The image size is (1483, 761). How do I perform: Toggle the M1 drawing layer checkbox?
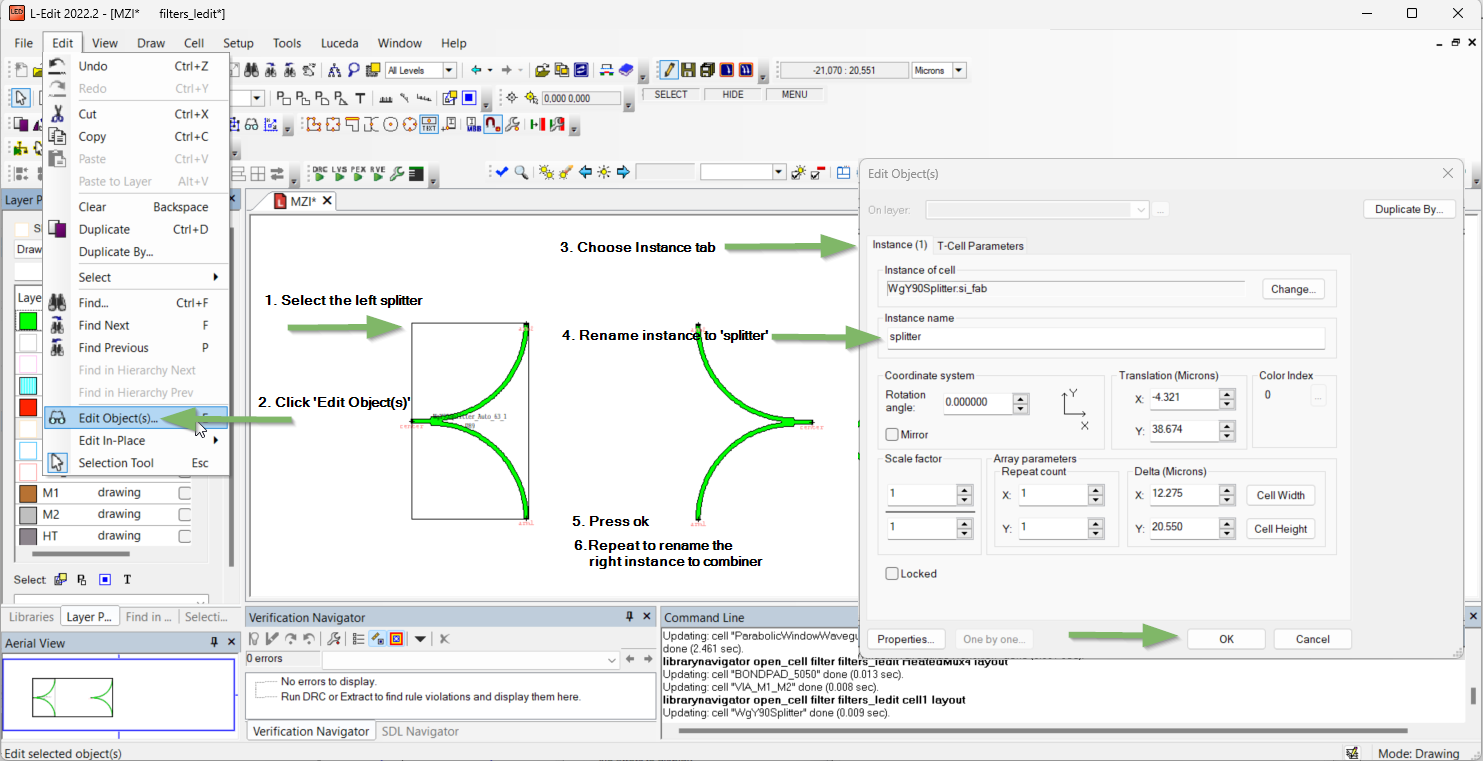click(184, 493)
